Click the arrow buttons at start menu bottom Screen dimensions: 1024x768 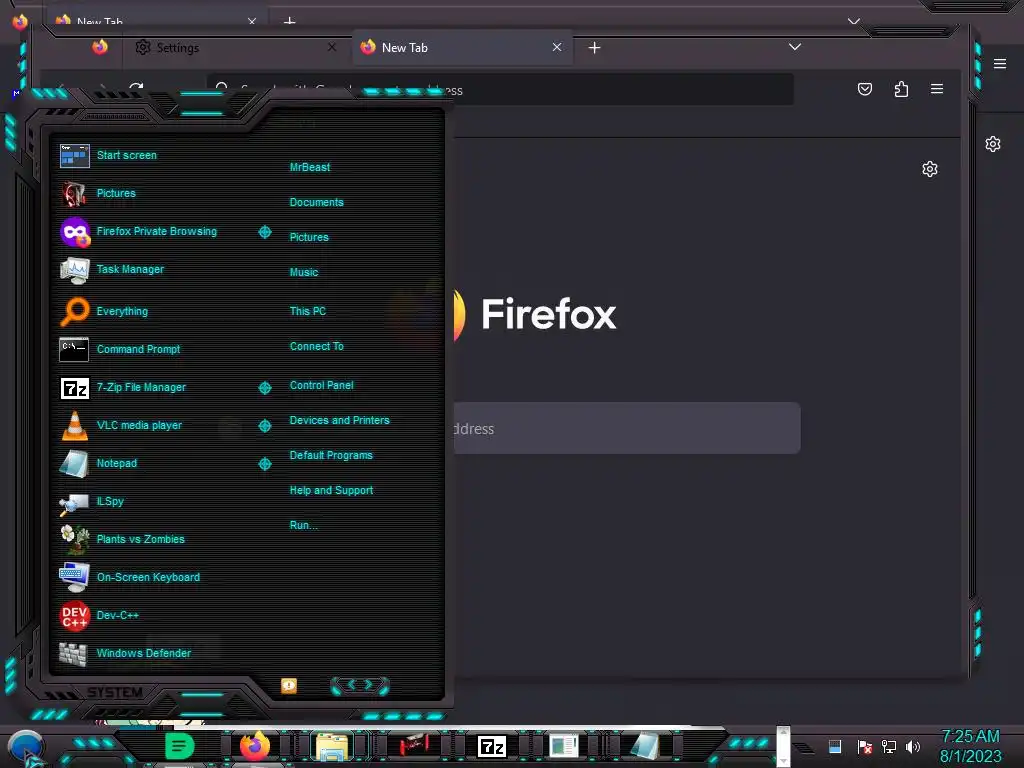pos(360,685)
